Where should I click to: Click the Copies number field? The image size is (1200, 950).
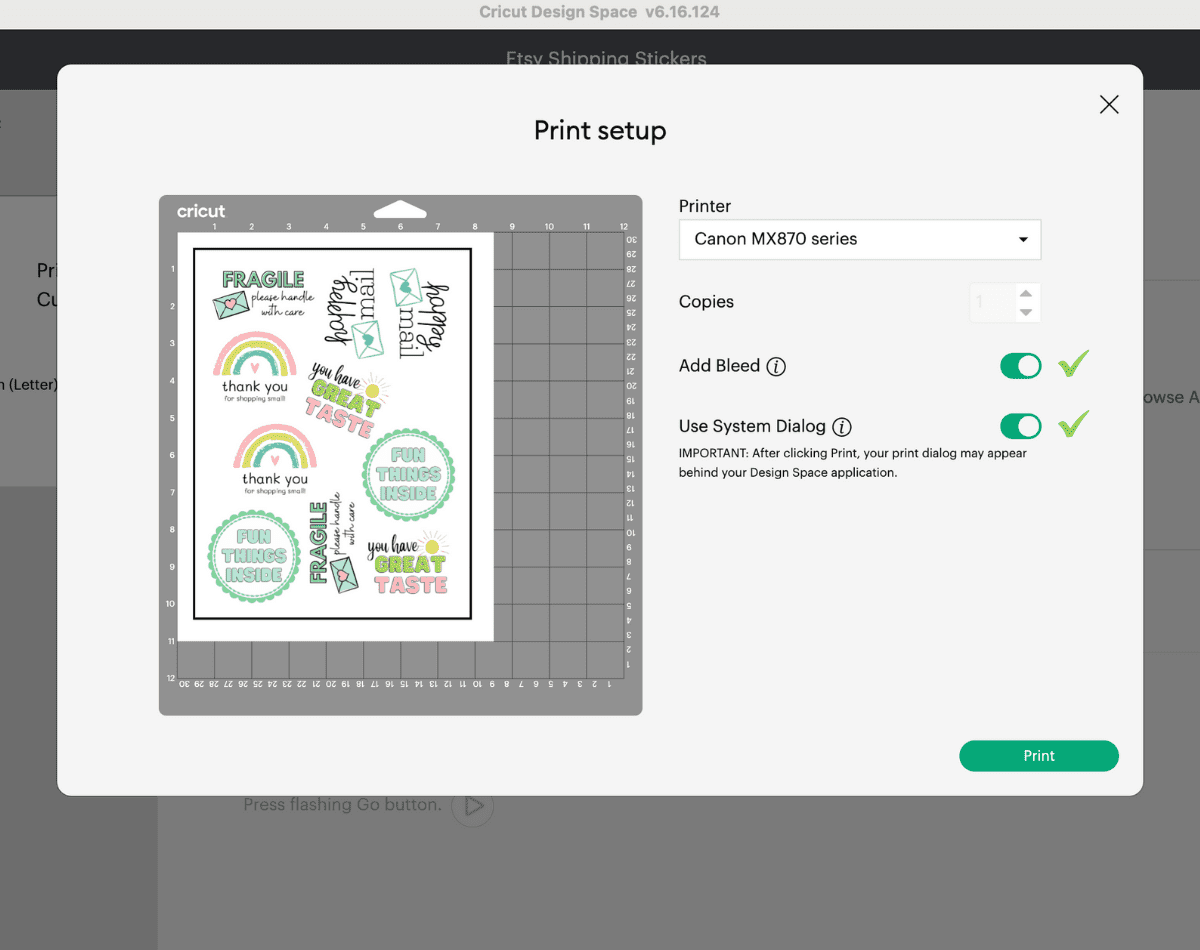coord(992,302)
